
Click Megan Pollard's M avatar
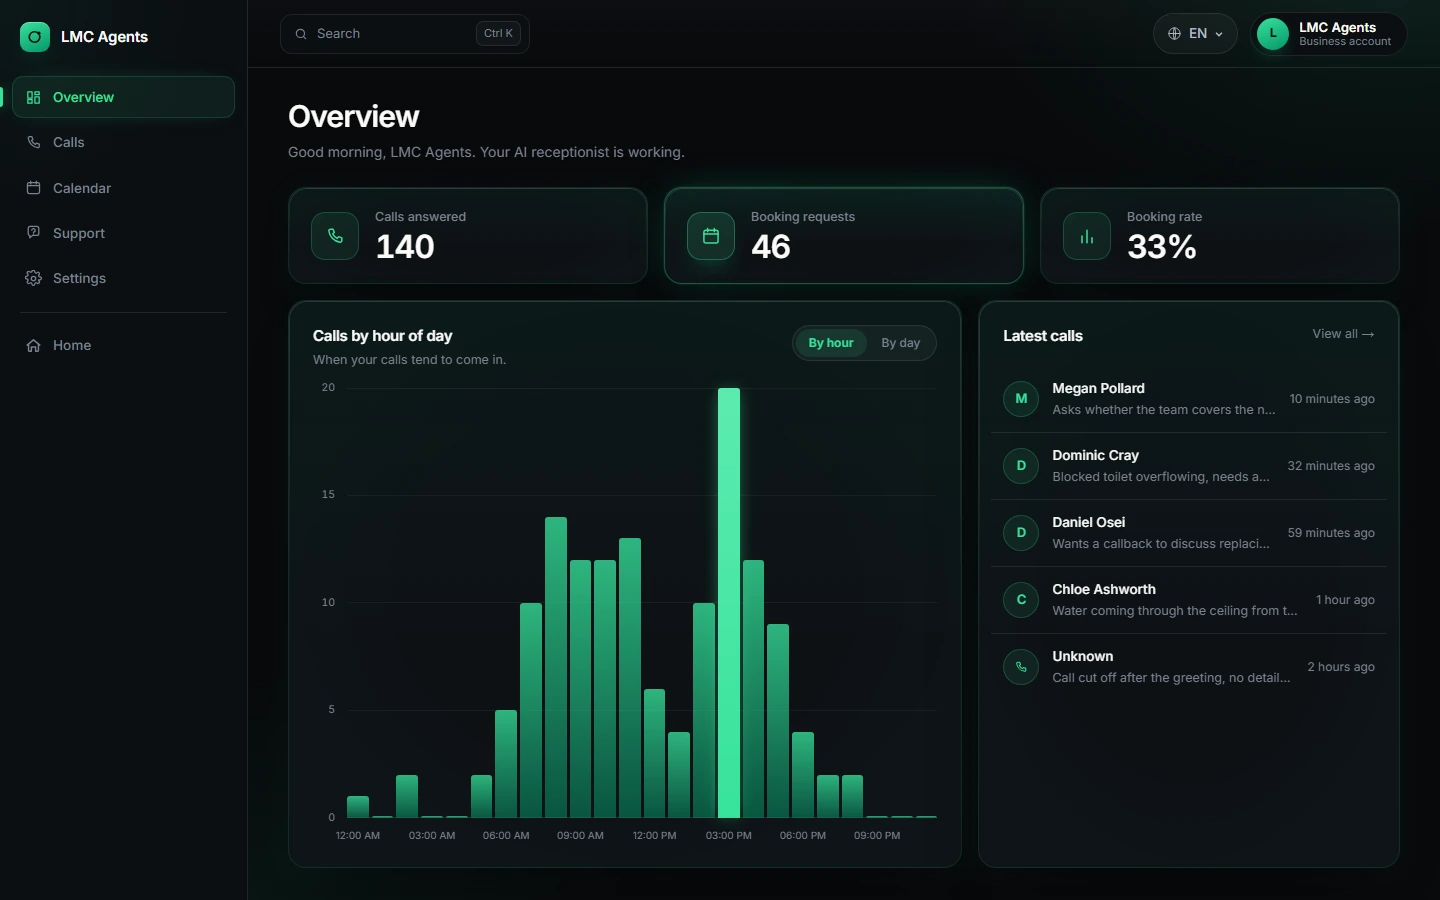[1021, 398]
